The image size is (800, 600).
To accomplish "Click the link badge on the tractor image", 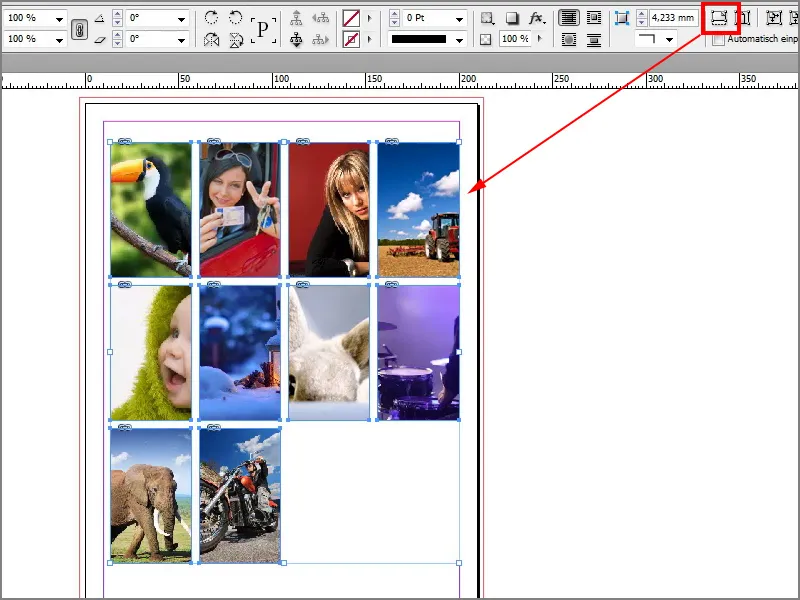I will 391,141.
